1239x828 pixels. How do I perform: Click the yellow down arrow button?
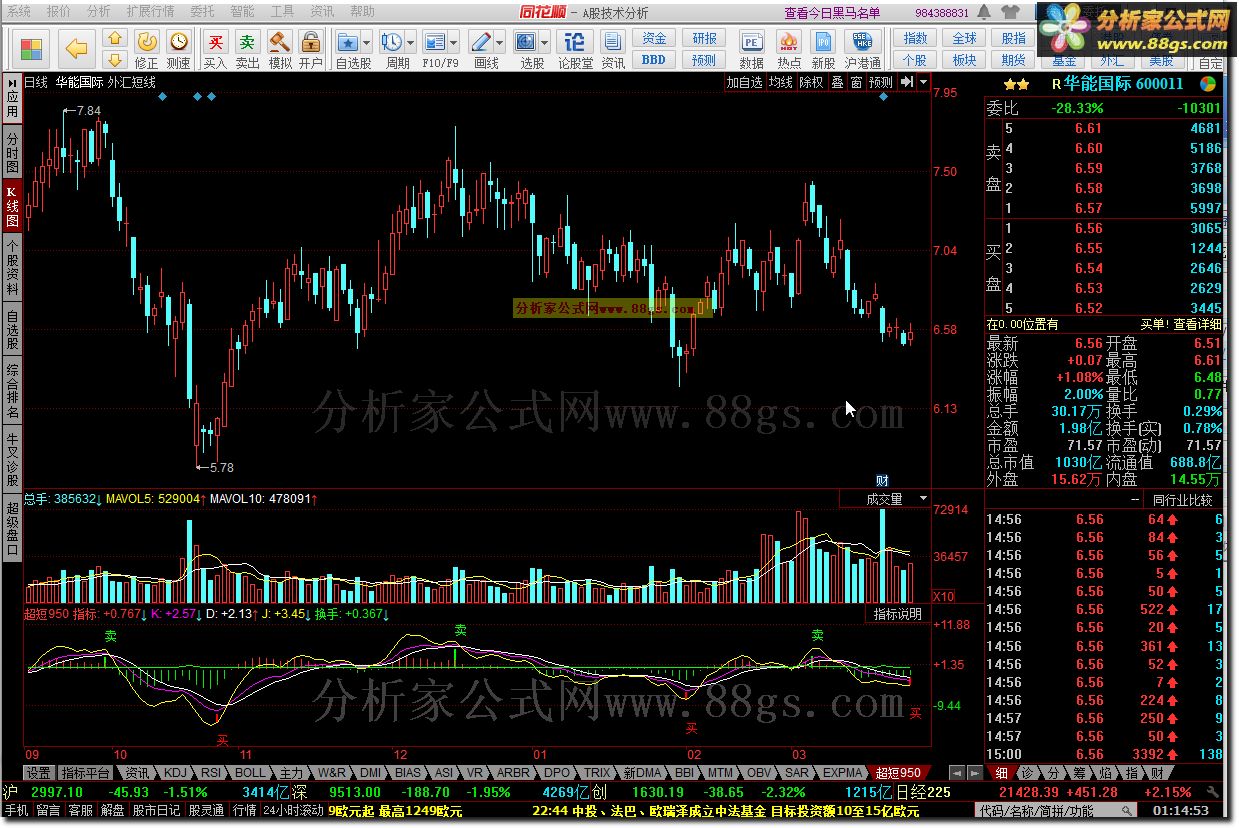coord(116,58)
